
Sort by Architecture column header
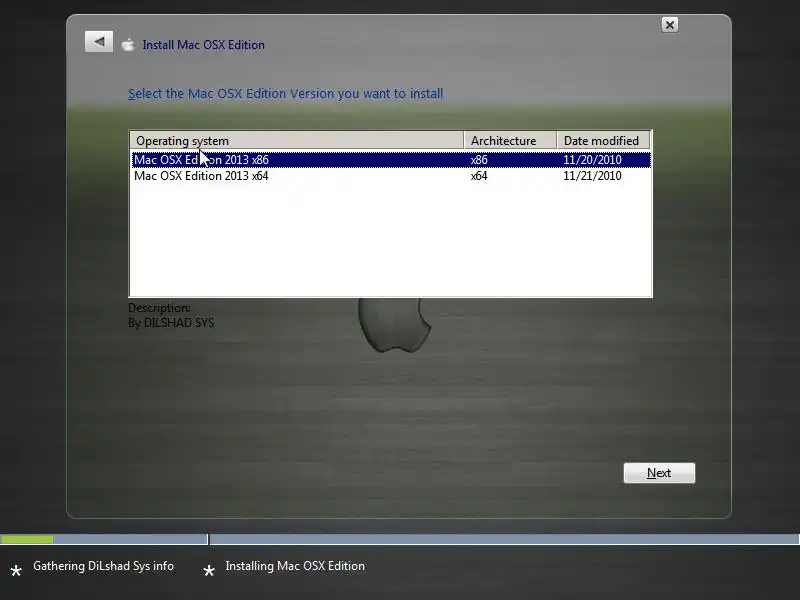[x=510, y=140]
